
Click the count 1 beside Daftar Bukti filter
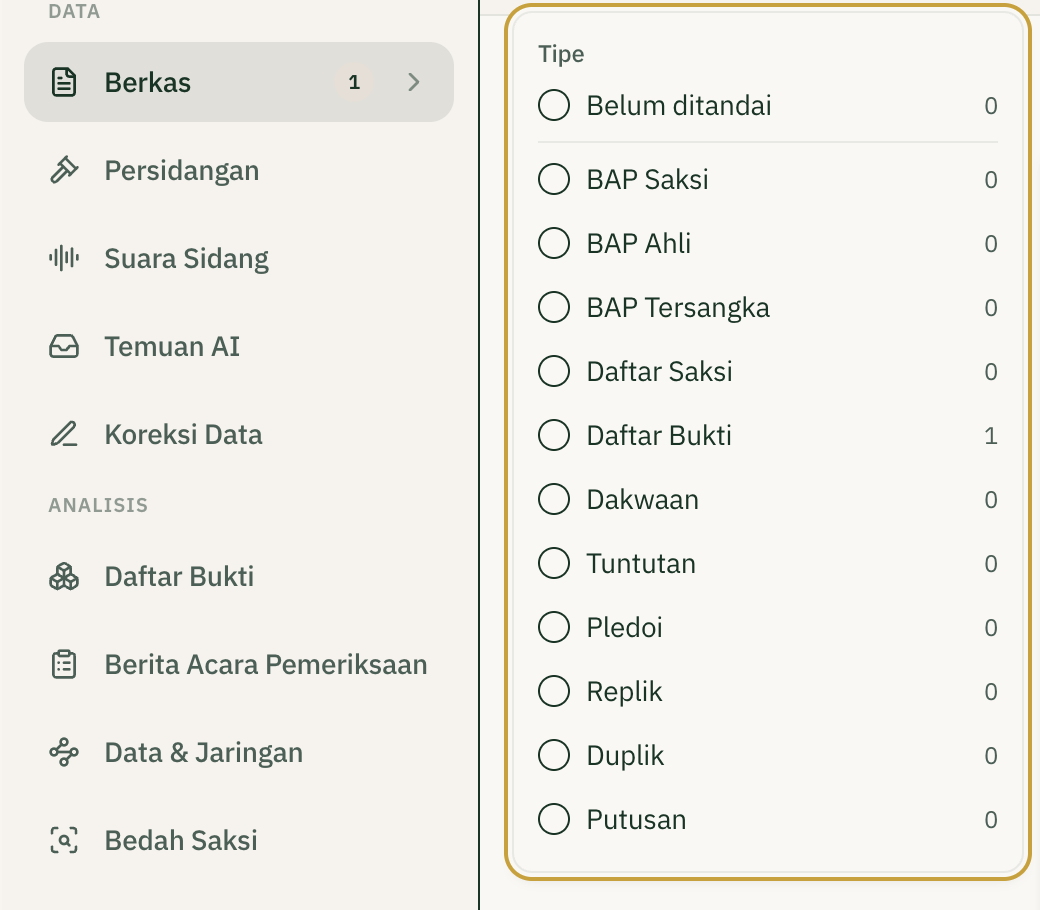[990, 436]
